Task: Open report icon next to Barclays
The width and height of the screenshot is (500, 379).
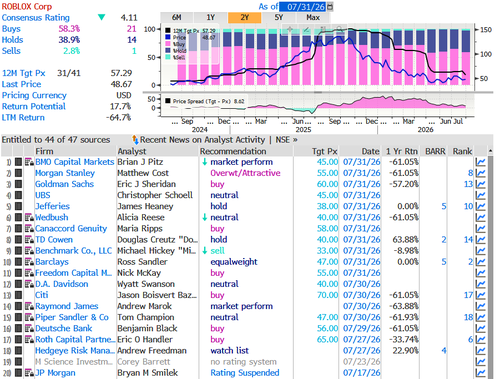Action: [x=29, y=262]
